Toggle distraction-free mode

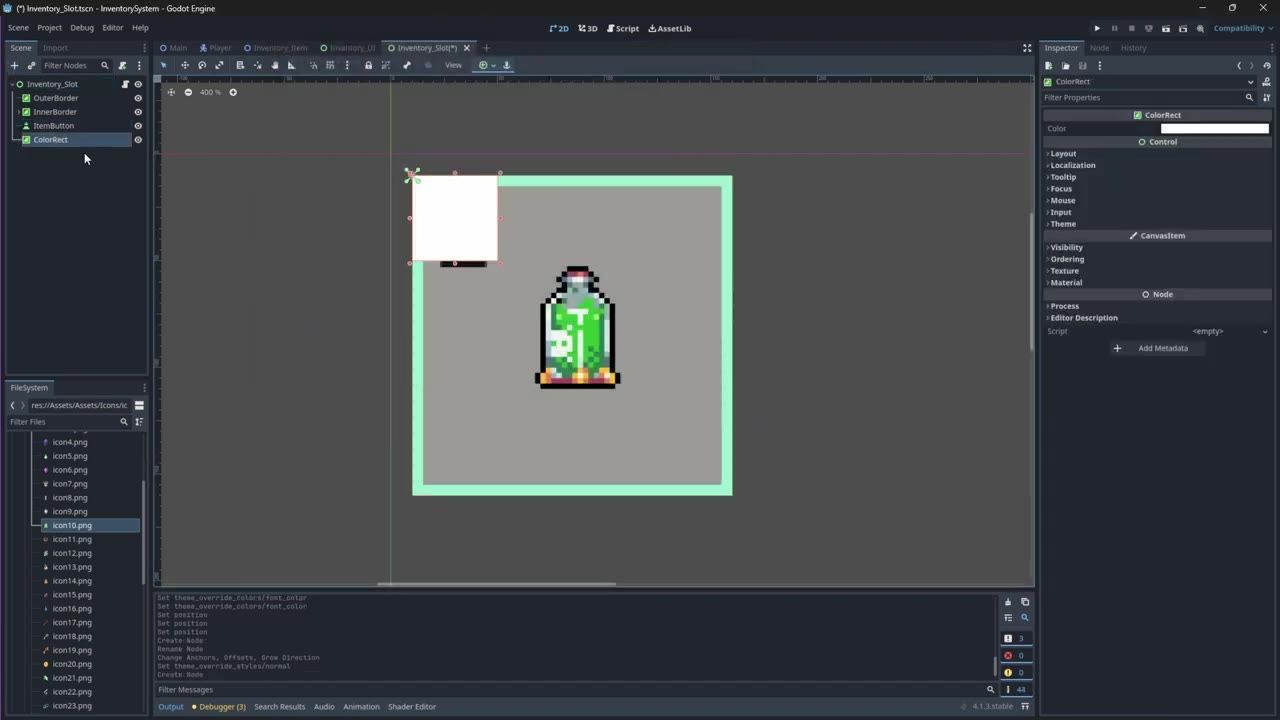click(x=1027, y=48)
